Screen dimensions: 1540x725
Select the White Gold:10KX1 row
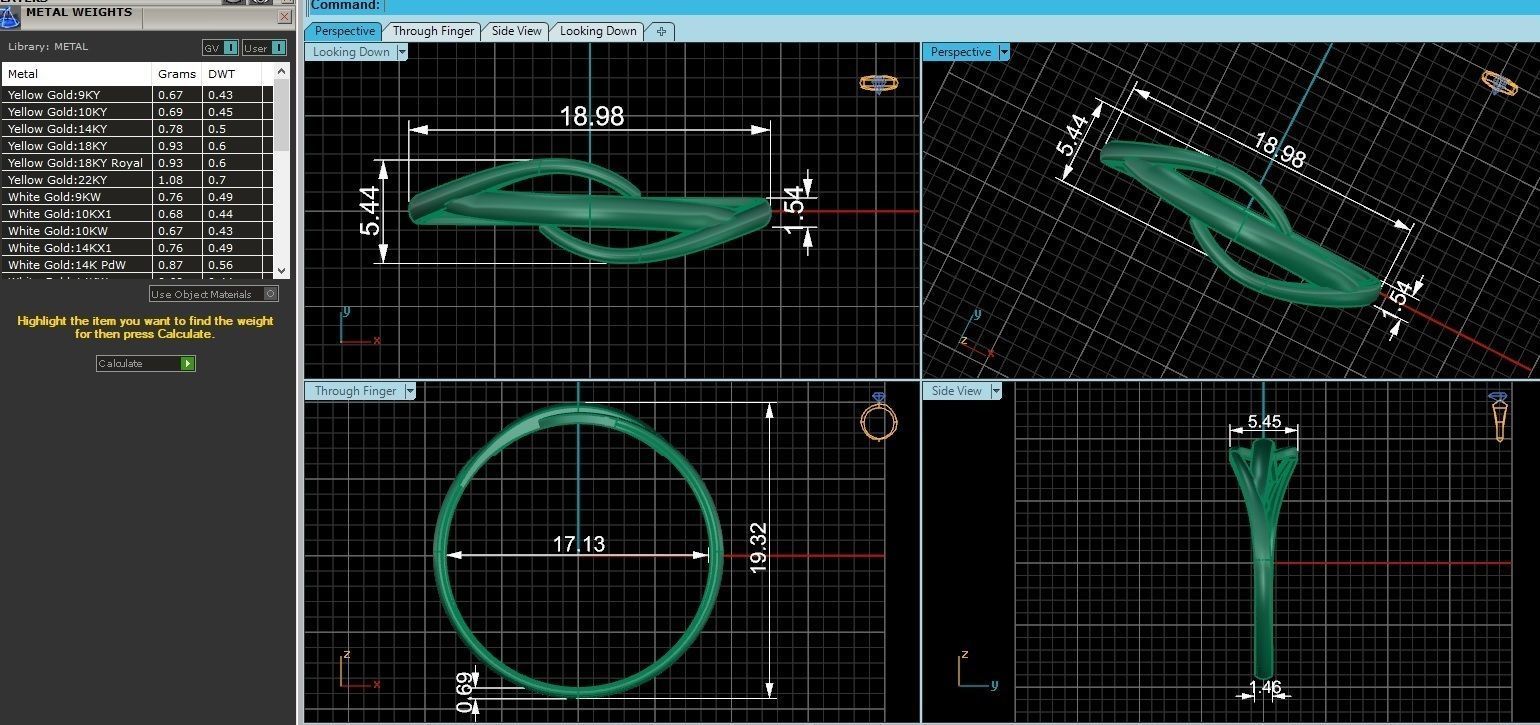(138, 214)
